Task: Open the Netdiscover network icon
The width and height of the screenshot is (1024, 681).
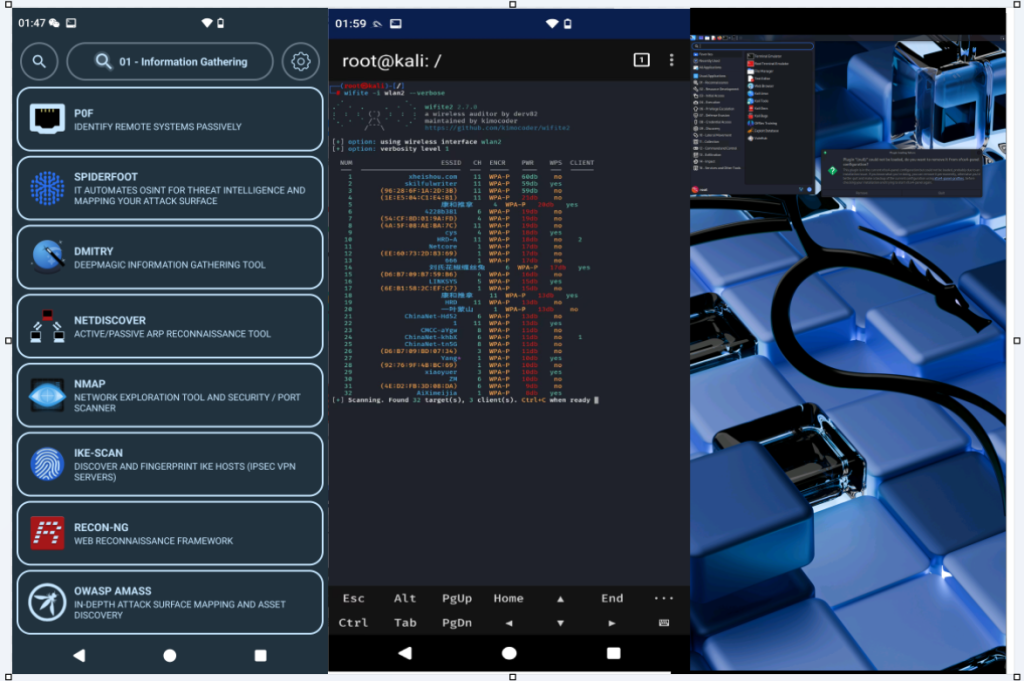Action: coord(47,326)
